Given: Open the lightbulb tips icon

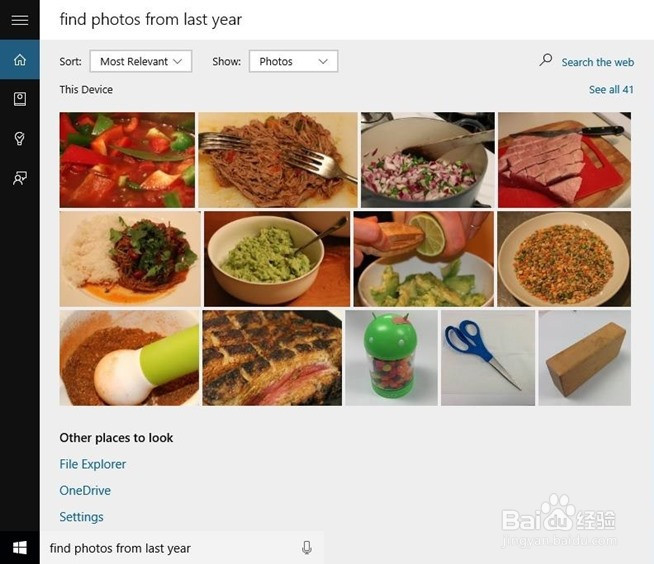Looking at the screenshot, I should (19, 139).
